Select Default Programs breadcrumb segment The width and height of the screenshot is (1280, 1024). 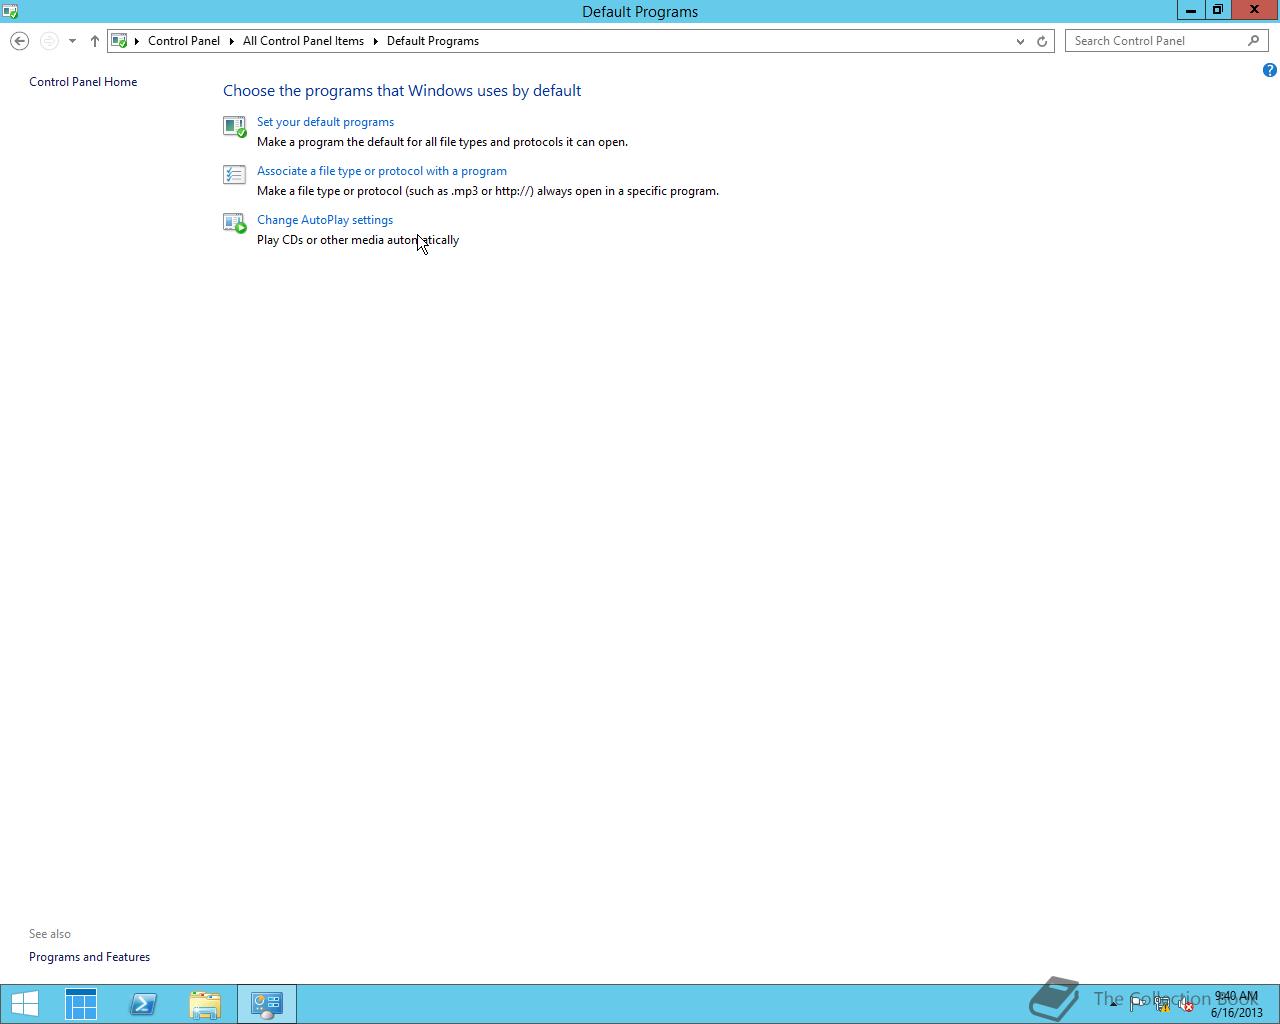tap(433, 41)
